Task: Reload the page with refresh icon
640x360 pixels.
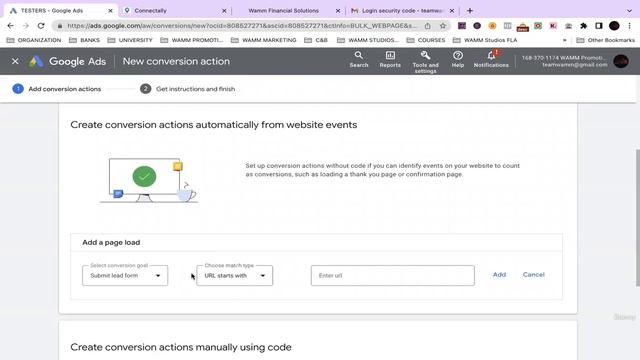Action: tap(41, 26)
